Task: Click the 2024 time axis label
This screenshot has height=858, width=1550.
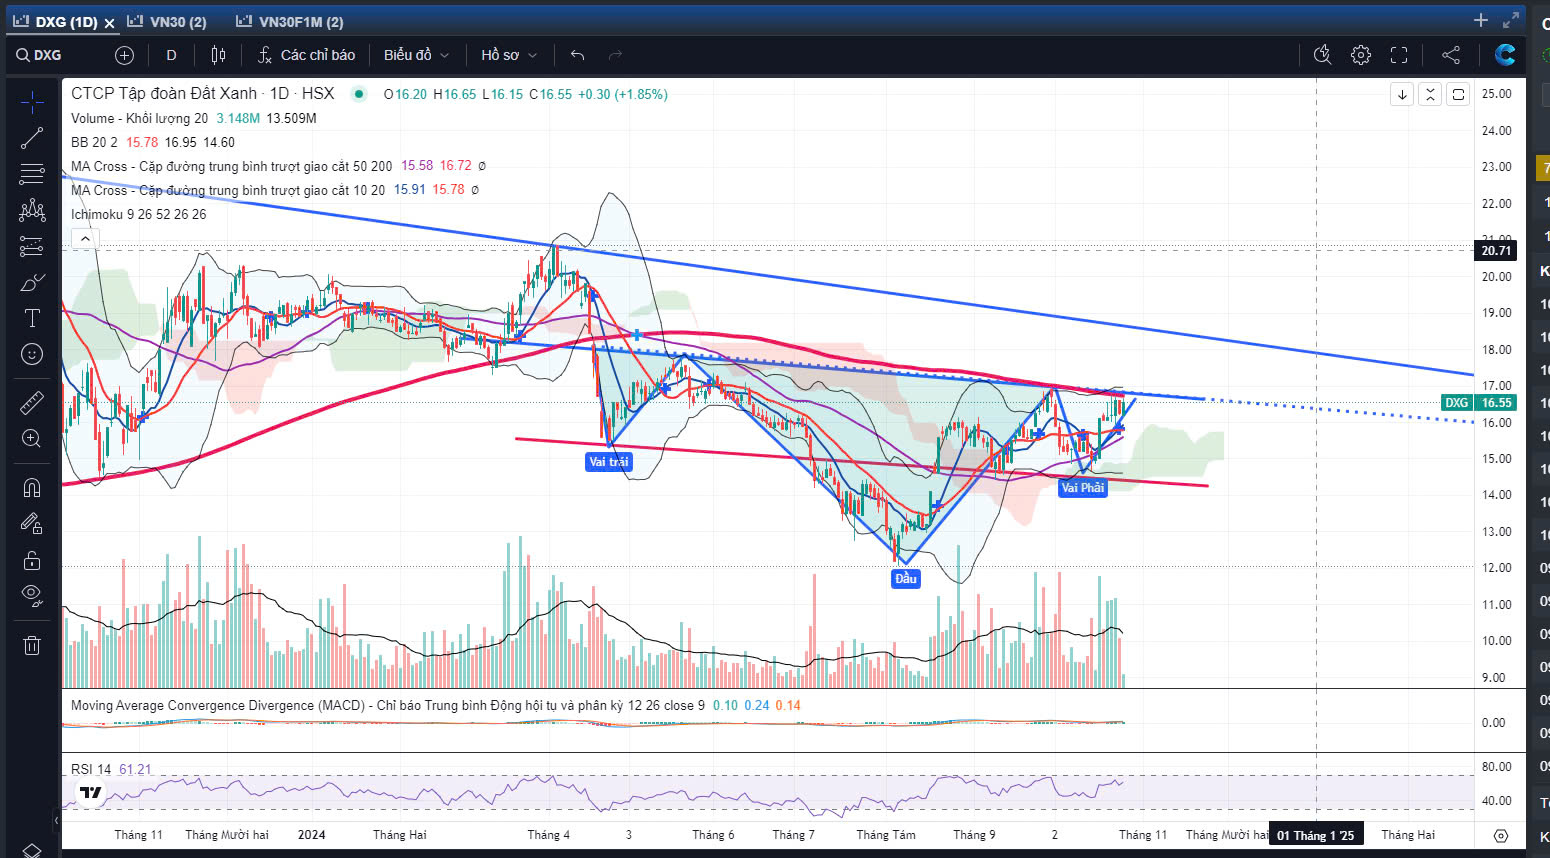Action: (x=311, y=835)
